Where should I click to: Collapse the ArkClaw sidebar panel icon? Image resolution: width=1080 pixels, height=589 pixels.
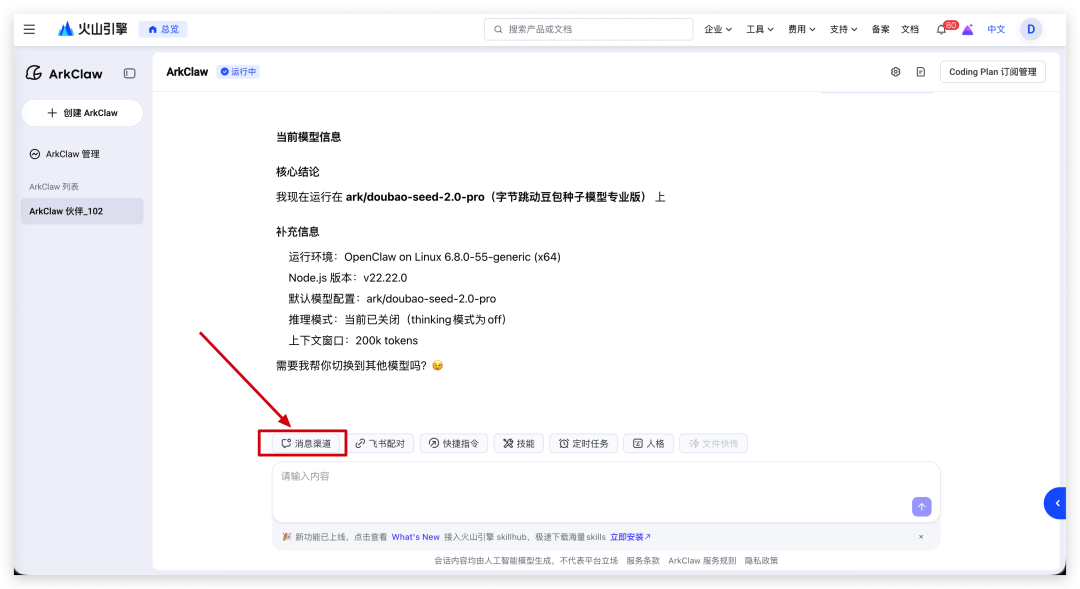coord(129,73)
